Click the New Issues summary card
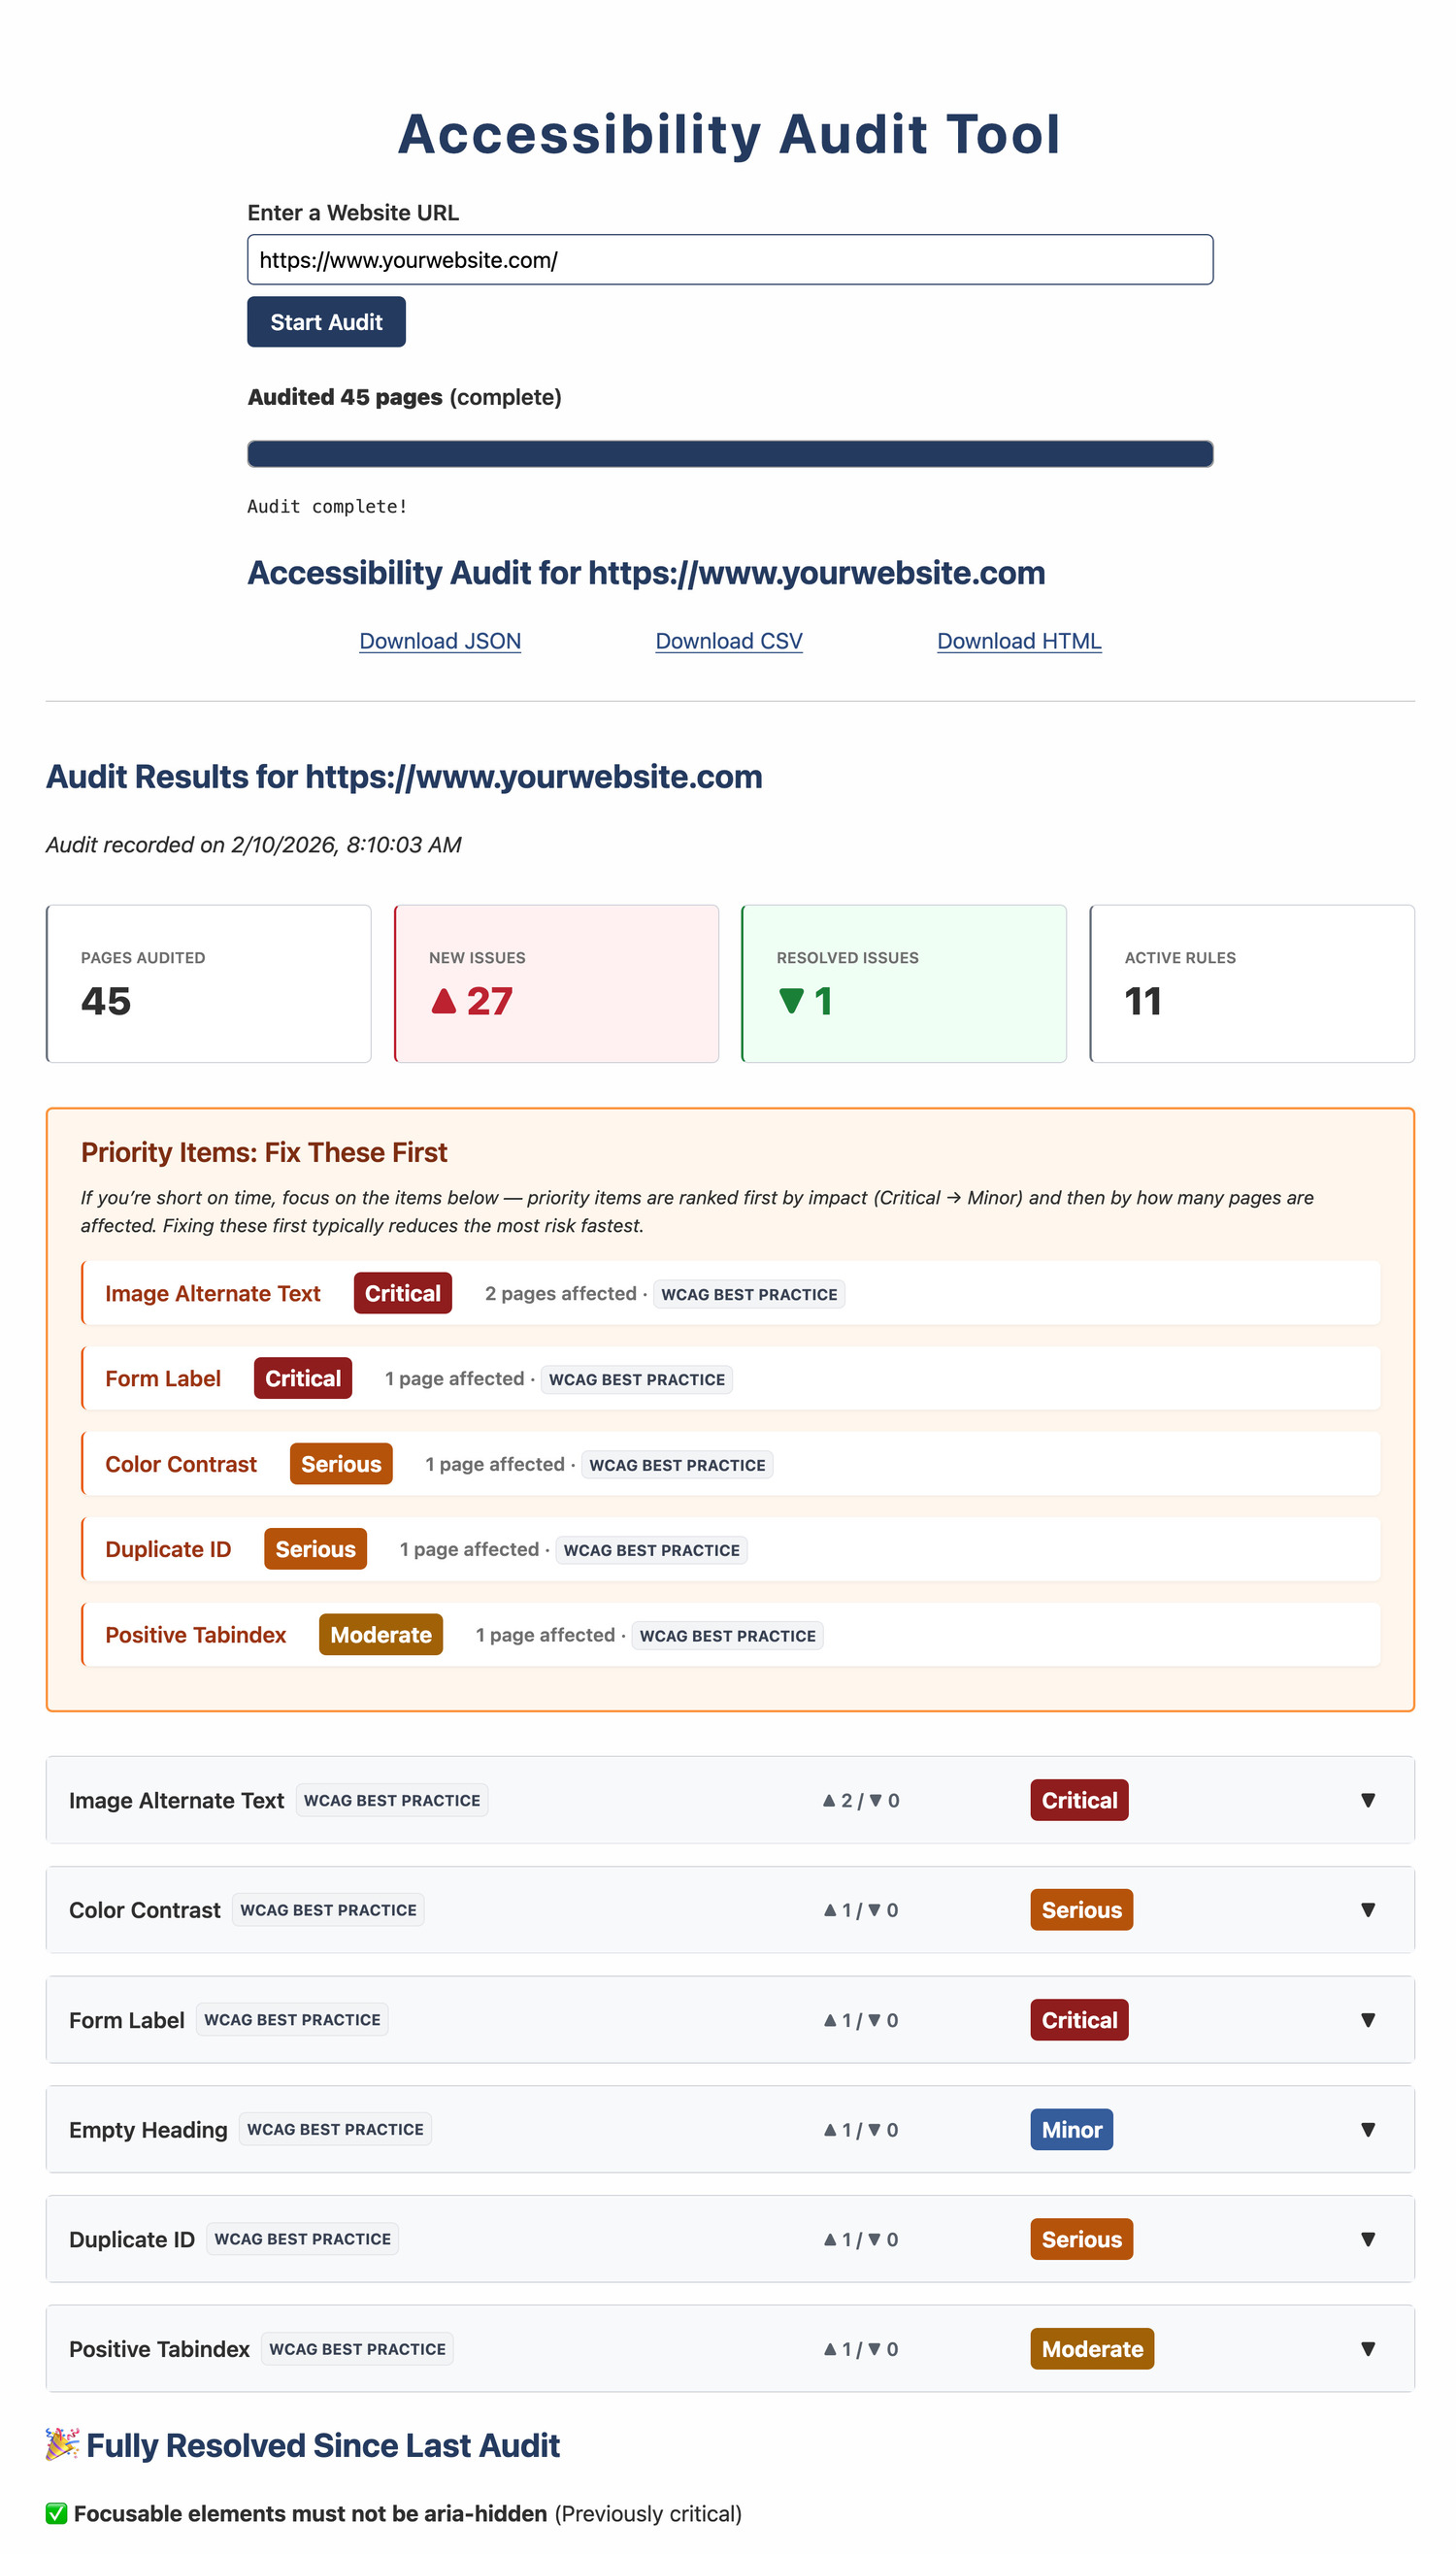1456x2554 pixels. point(556,983)
